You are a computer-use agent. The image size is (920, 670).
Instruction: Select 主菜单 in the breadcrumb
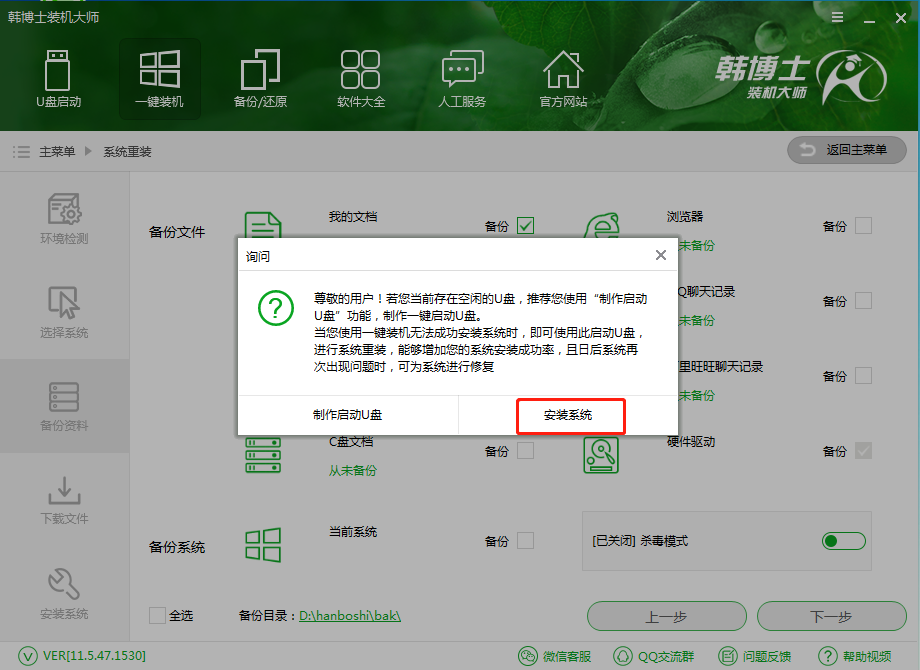tap(57, 150)
